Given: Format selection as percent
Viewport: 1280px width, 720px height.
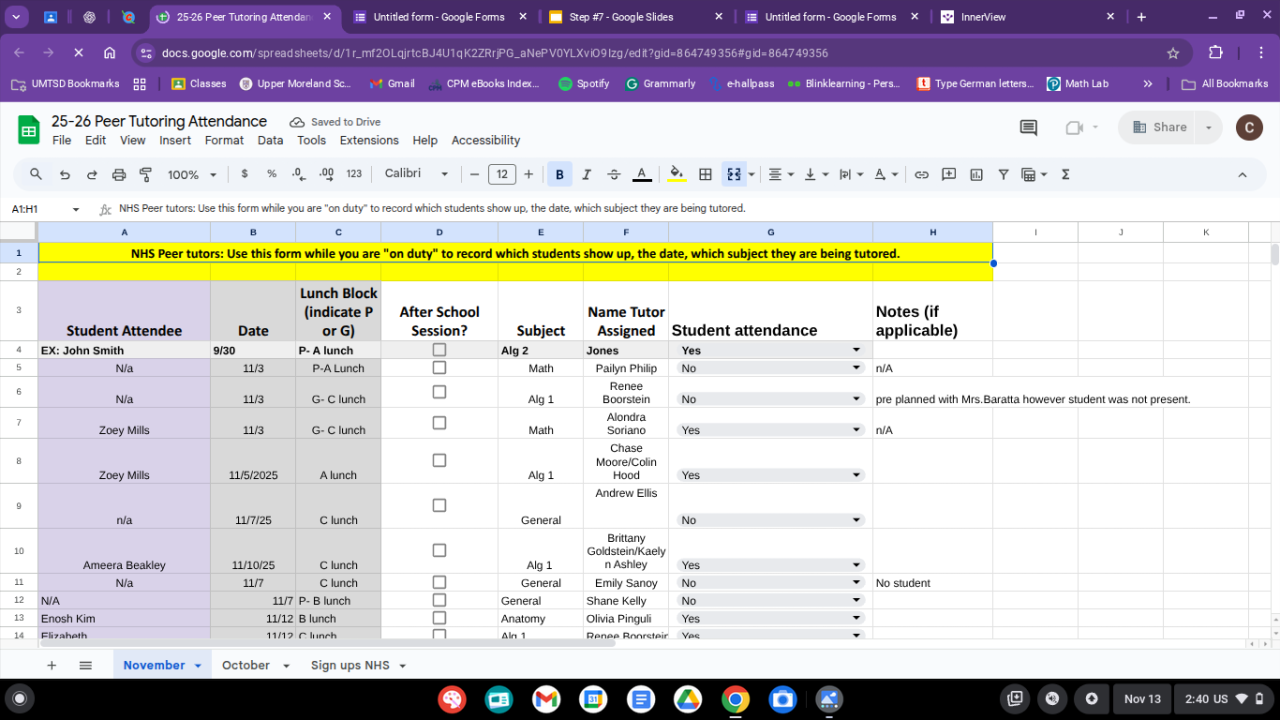Looking at the screenshot, I should pyautogui.click(x=271, y=174).
